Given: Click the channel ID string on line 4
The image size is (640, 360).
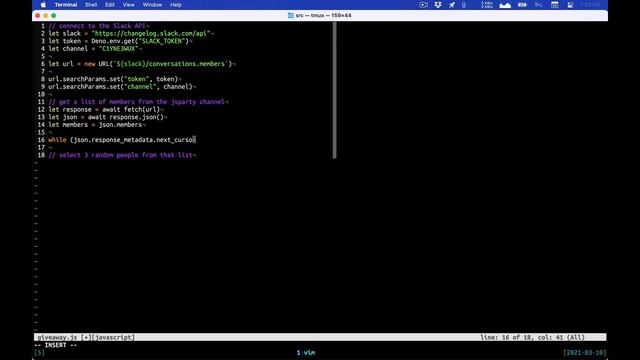Looking at the screenshot, I should click(118, 49).
